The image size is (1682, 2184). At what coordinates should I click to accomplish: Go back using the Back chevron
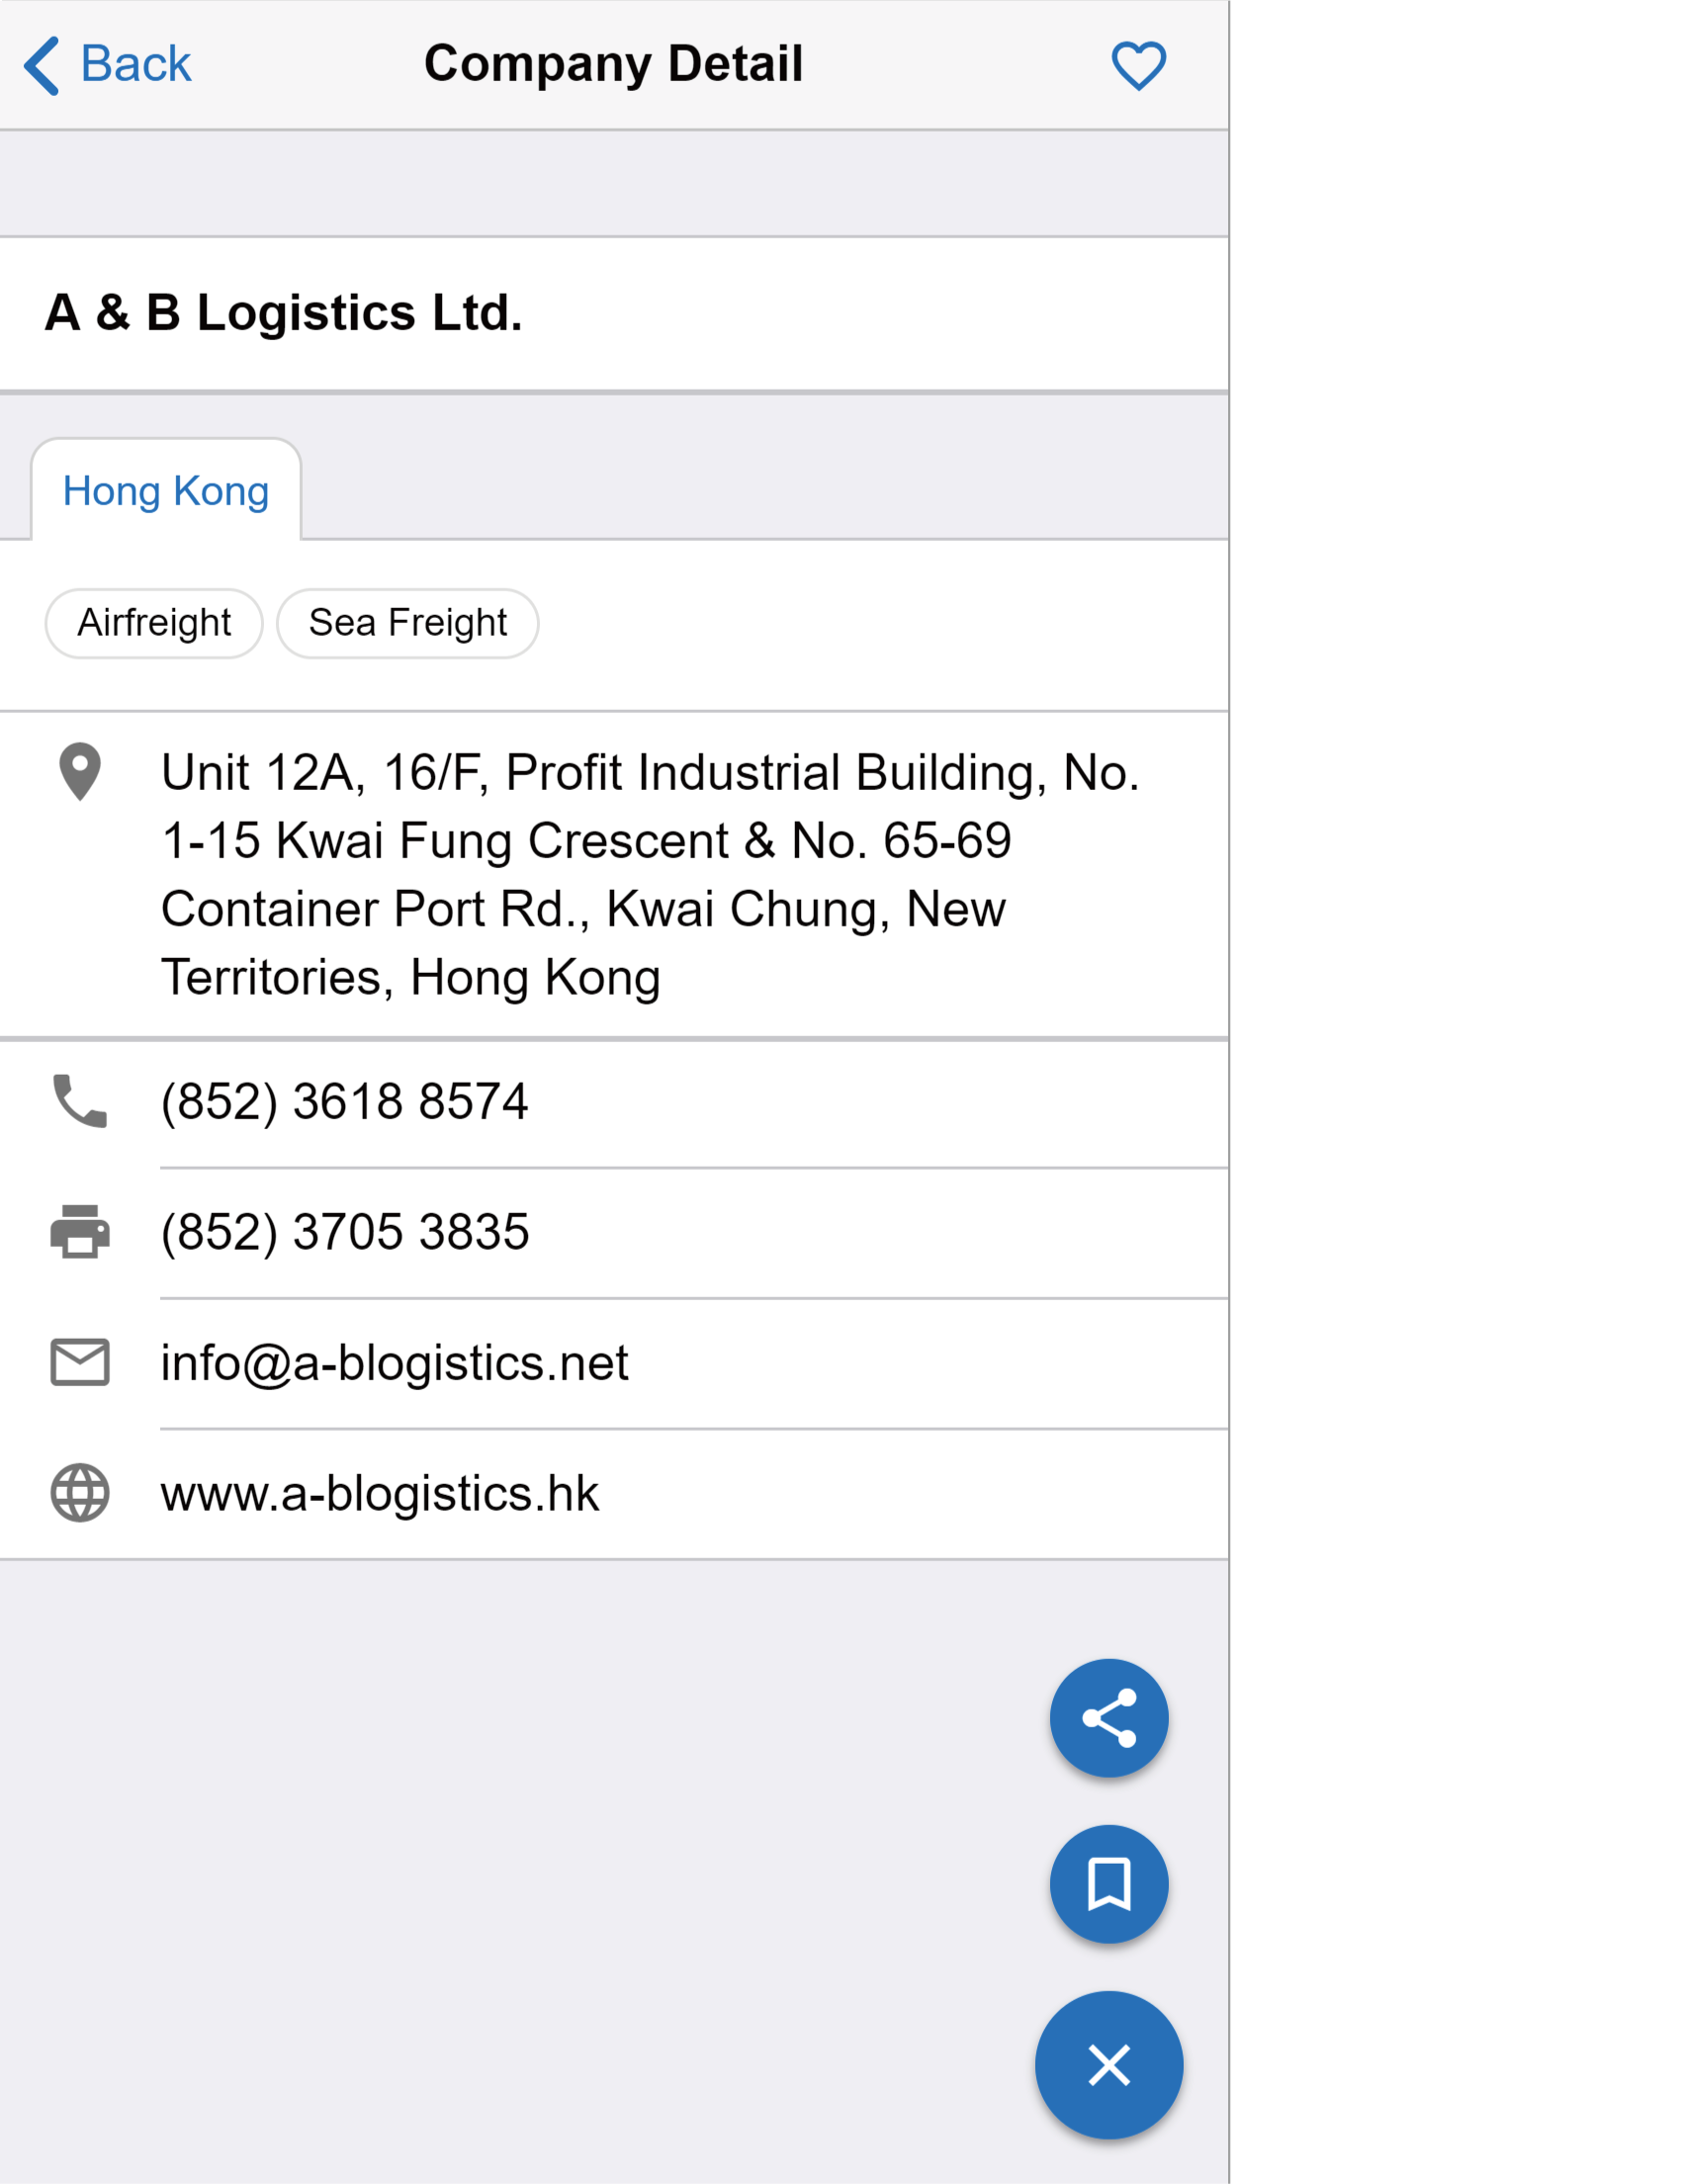click(x=42, y=66)
